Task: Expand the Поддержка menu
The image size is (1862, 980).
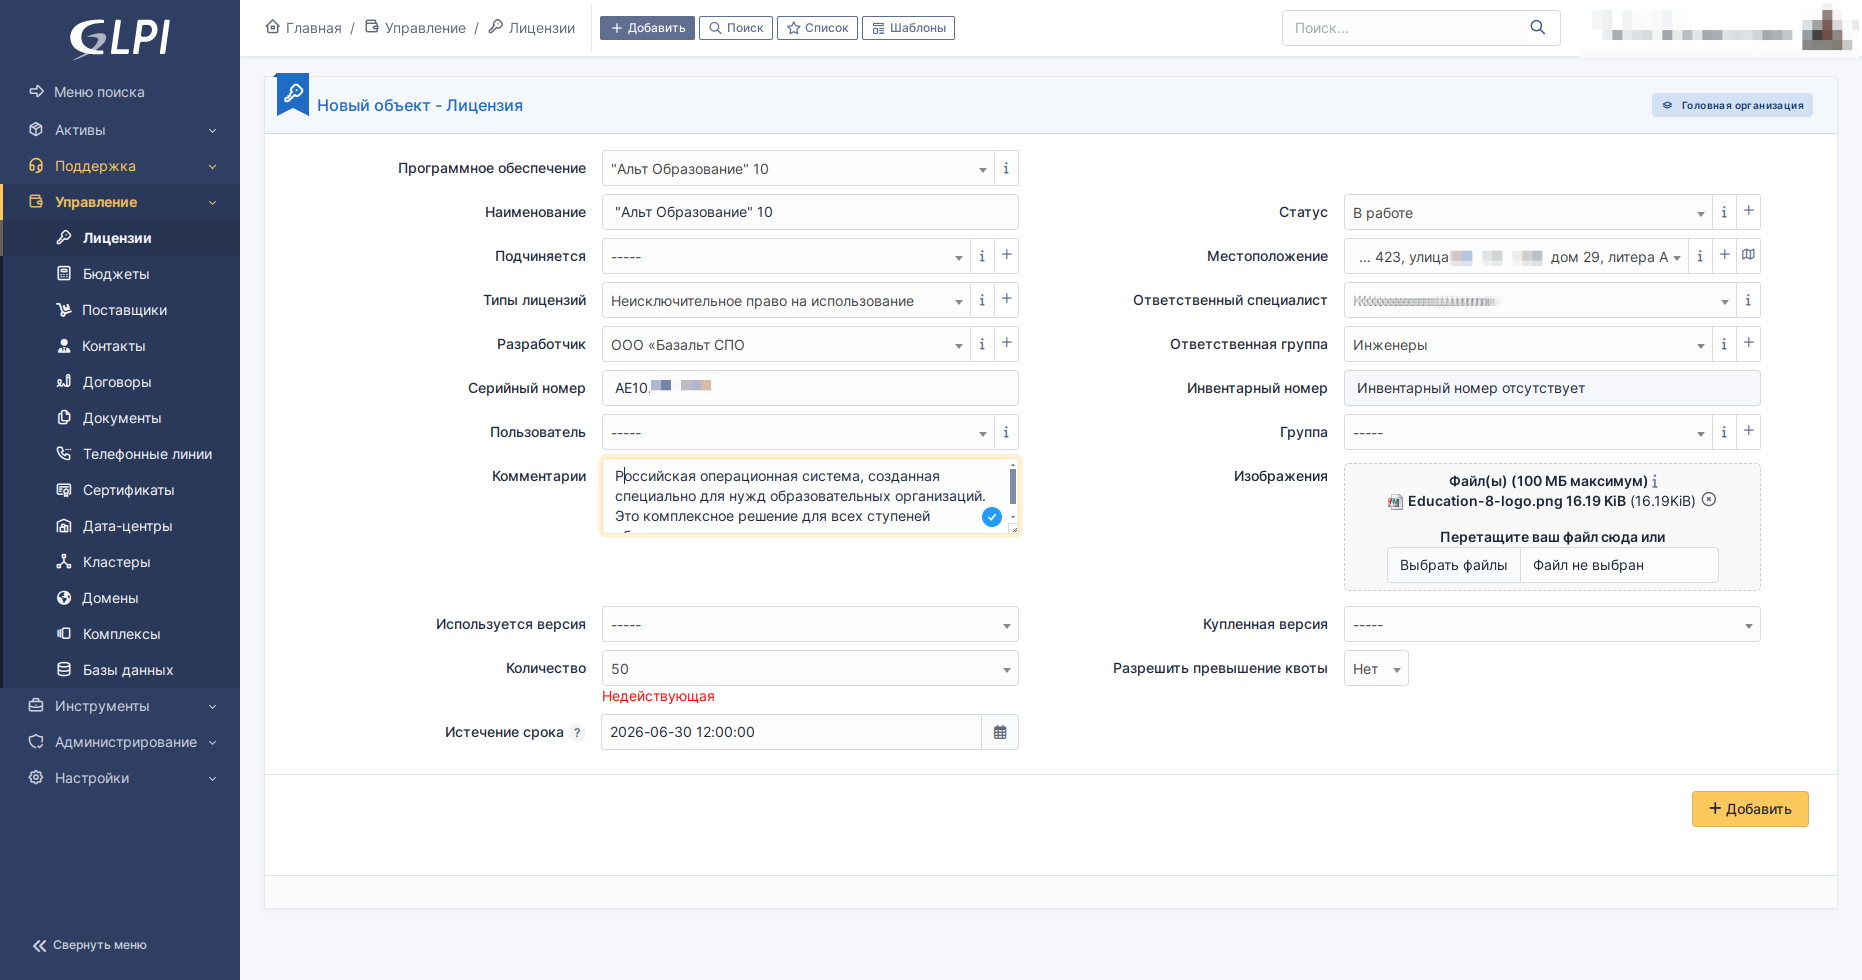Action: (120, 166)
